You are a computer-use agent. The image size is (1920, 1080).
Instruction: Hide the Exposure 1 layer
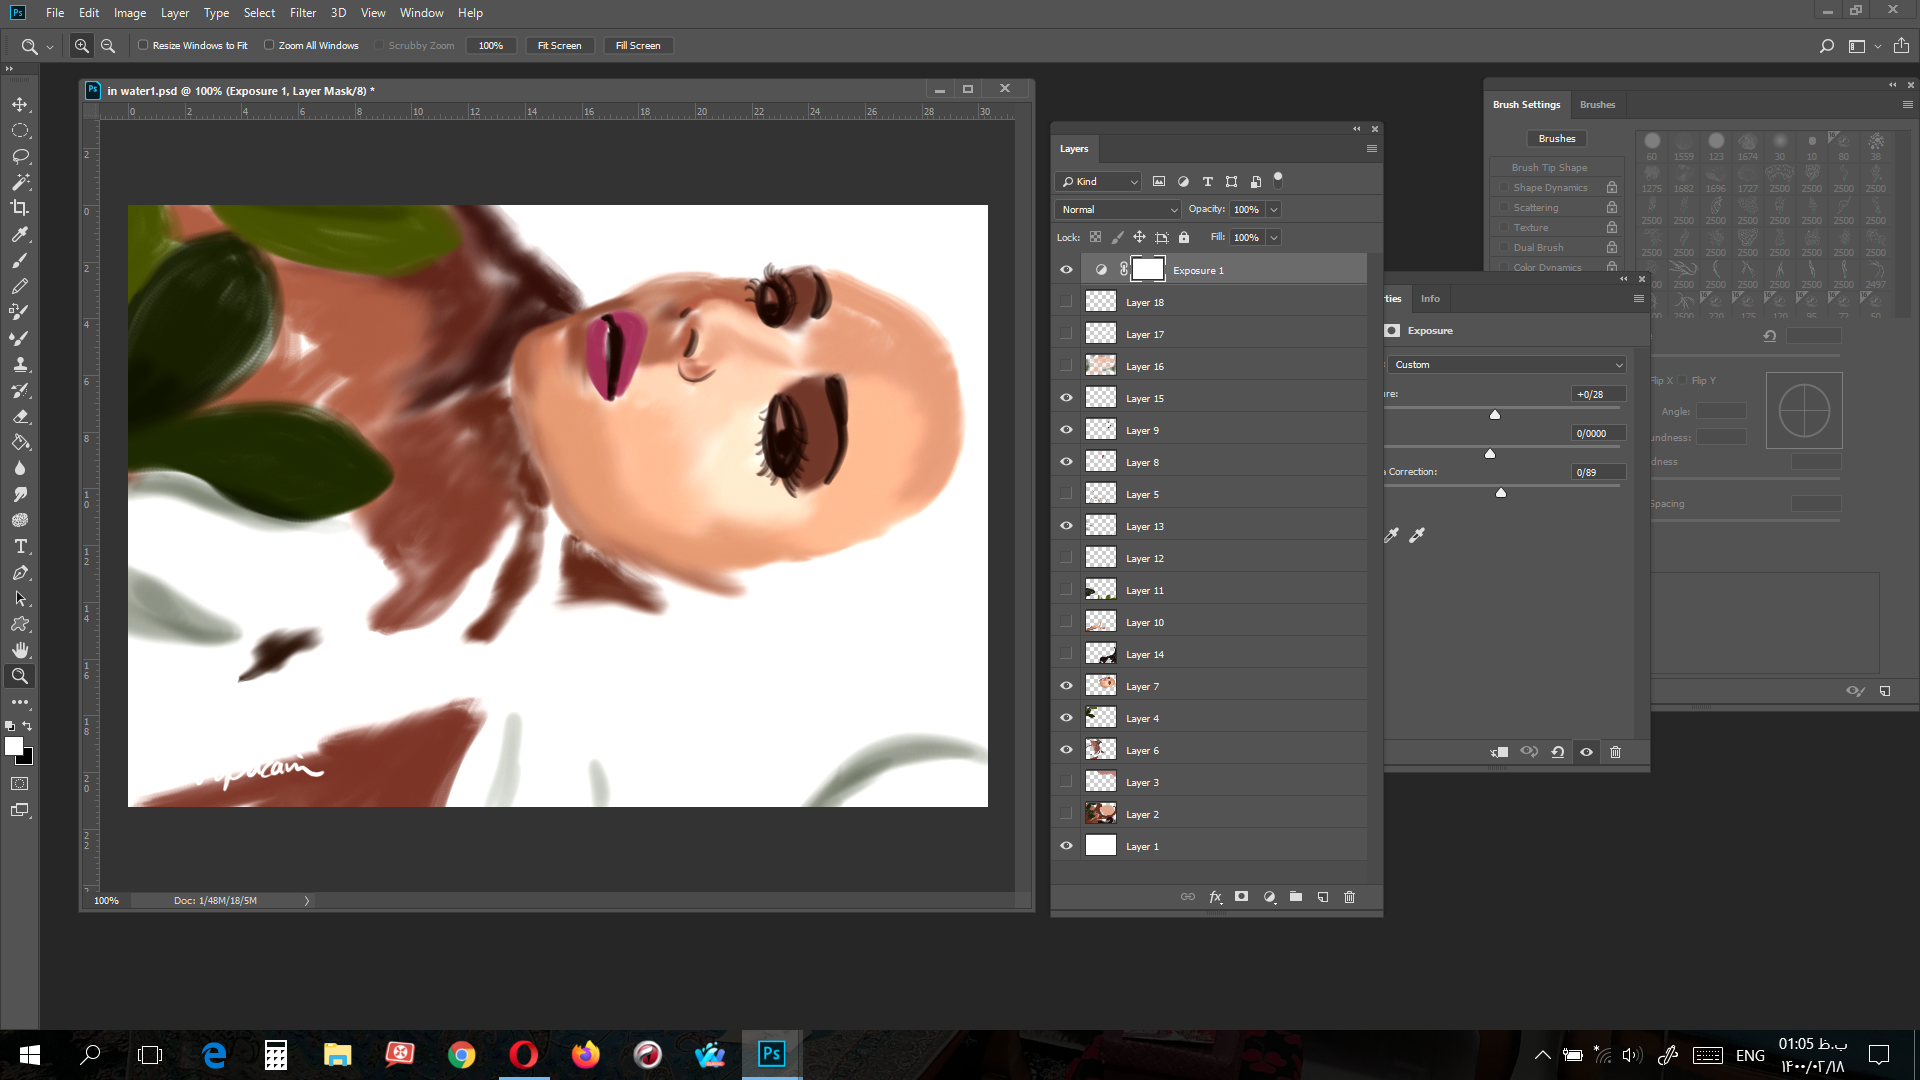coord(1066,270)
